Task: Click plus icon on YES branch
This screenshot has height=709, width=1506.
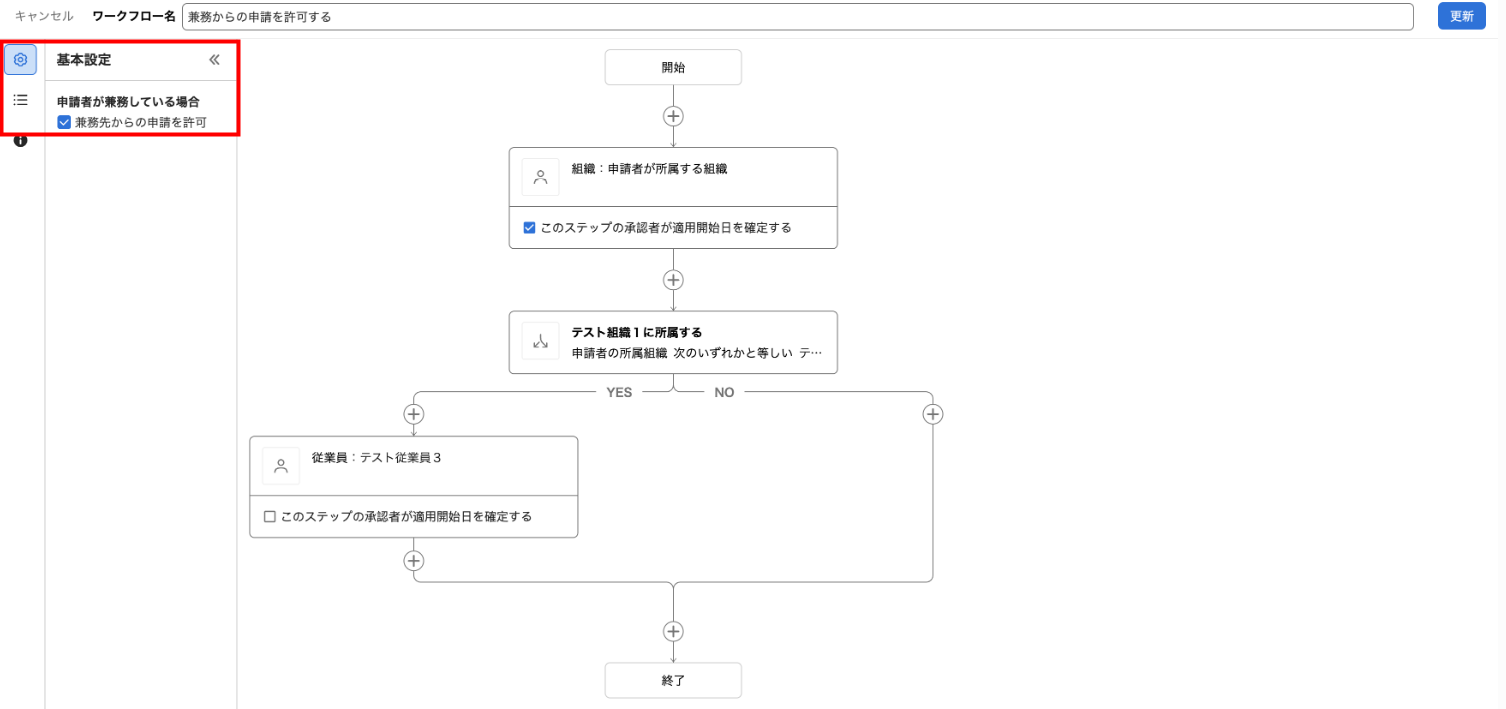Action: [x=414, y=414]
